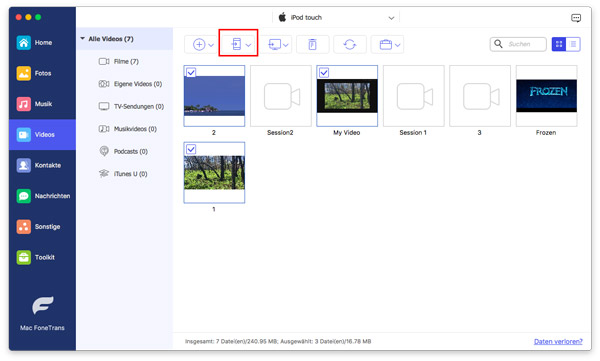Open the Daten verloren link

click(558, 341)
